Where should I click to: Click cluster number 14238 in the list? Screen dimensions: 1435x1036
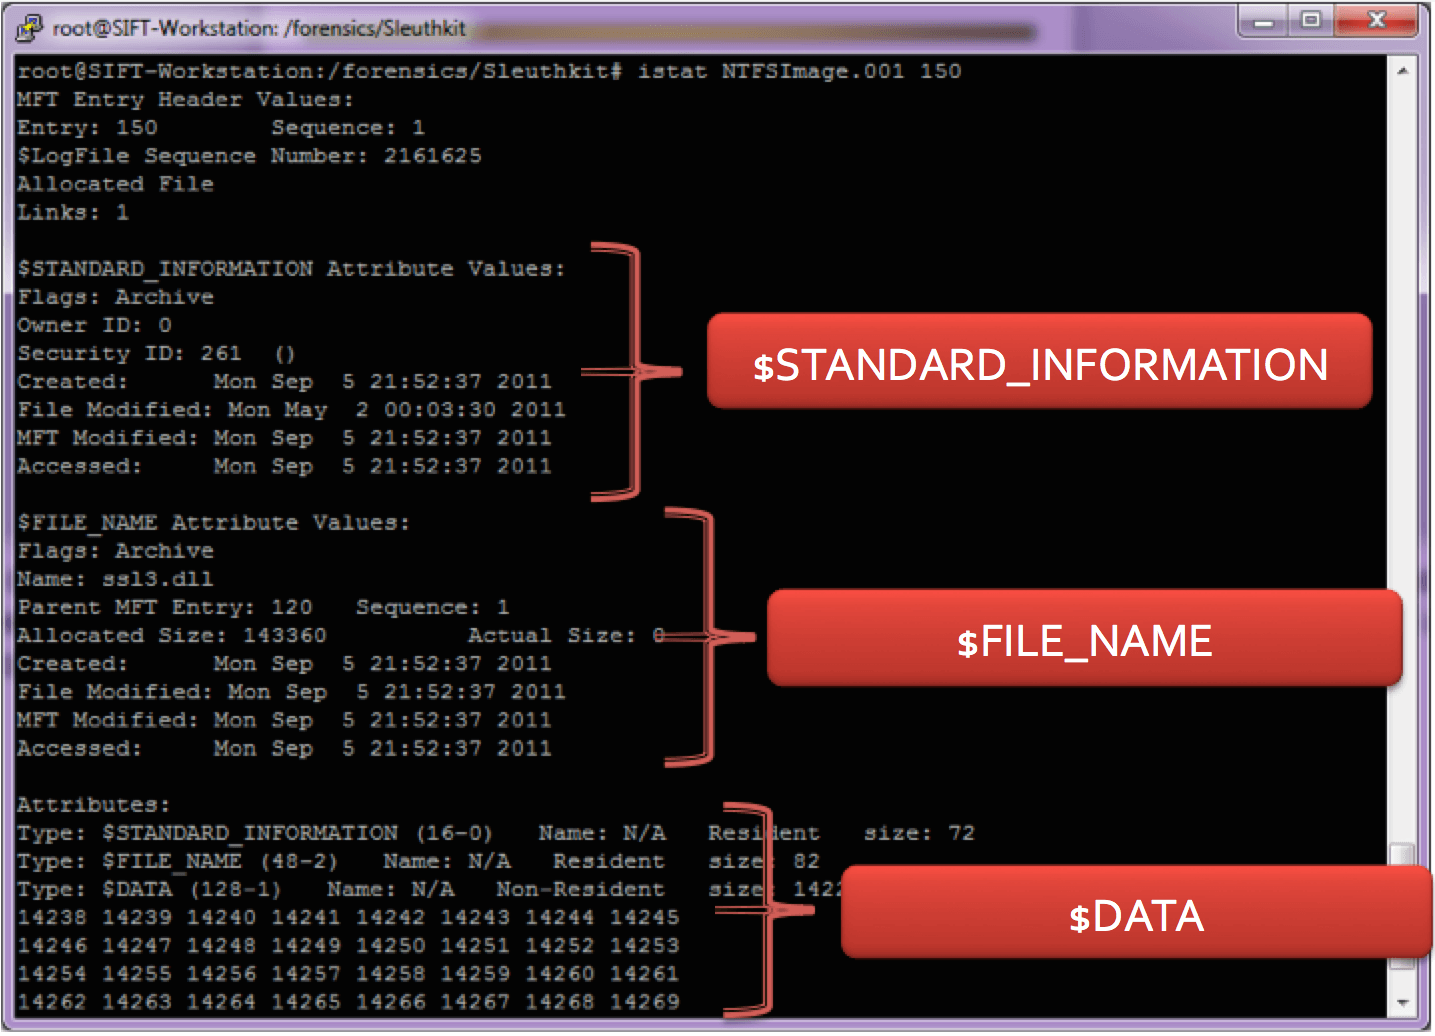52,917
